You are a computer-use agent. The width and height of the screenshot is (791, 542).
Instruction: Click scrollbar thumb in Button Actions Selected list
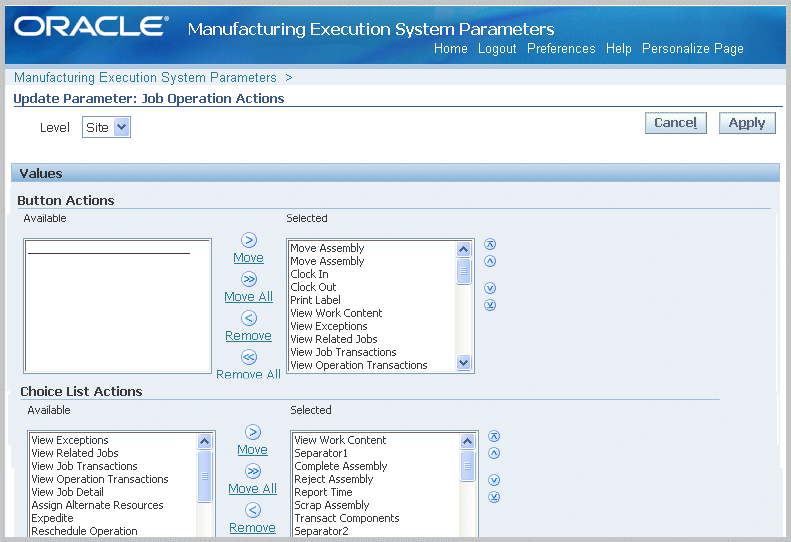tap(463, 272)
